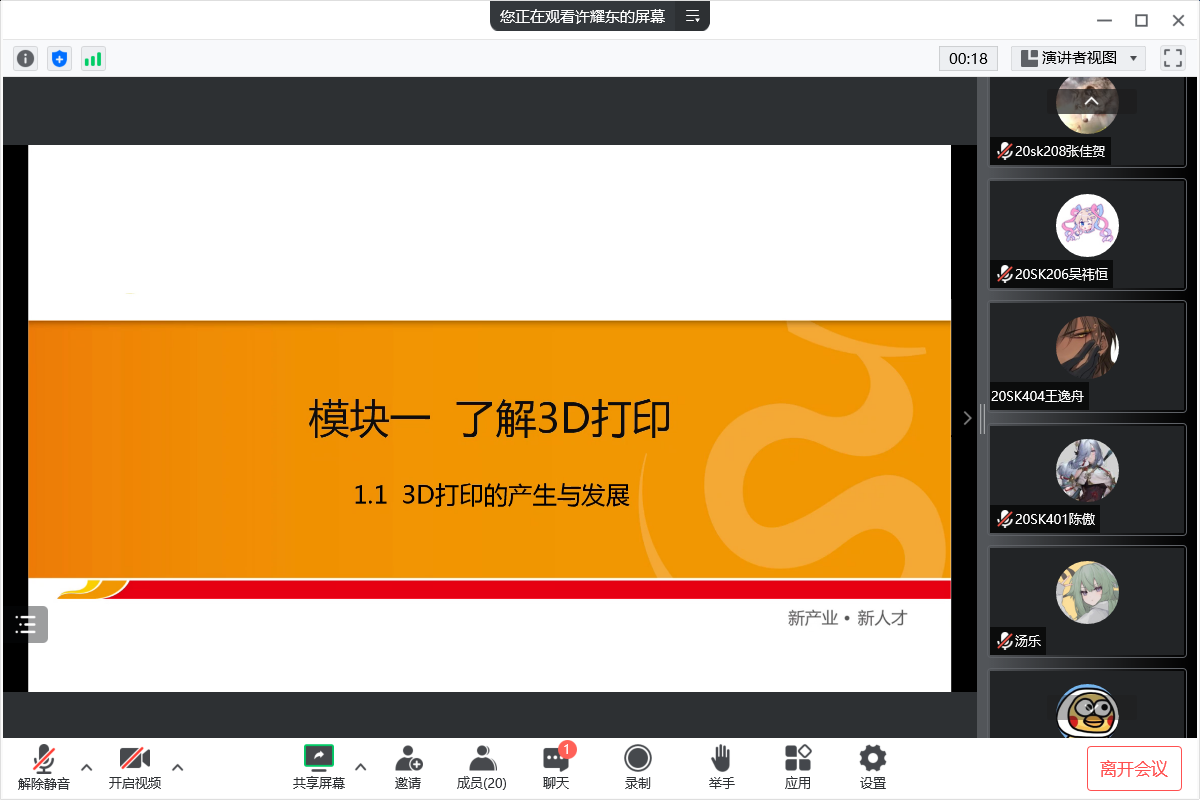Click subtitle 1.1 3D打印的产生与发展
1200x800 pixels.
[x=491, y=495]
